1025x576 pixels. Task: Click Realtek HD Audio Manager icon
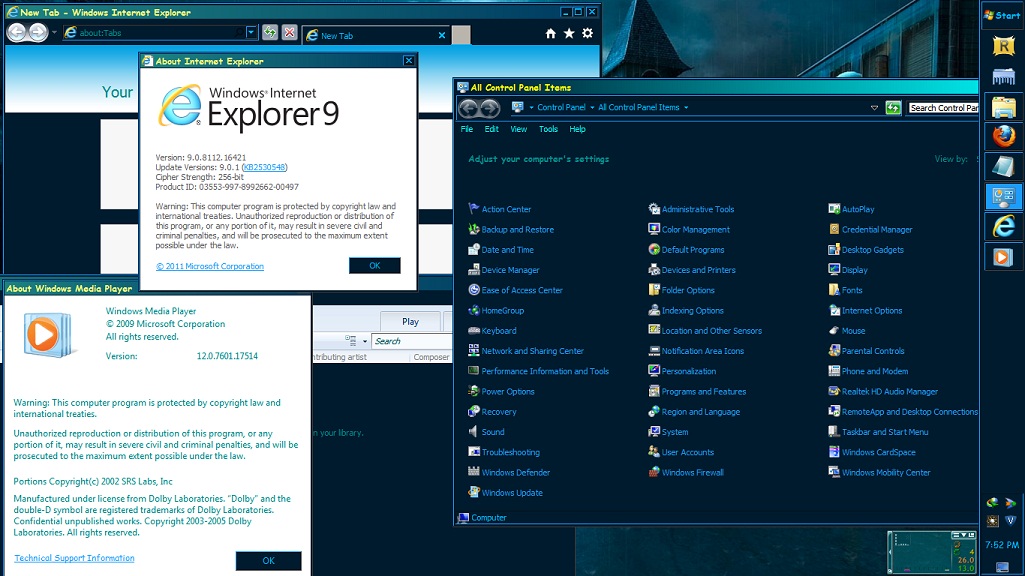pos(834,391)
